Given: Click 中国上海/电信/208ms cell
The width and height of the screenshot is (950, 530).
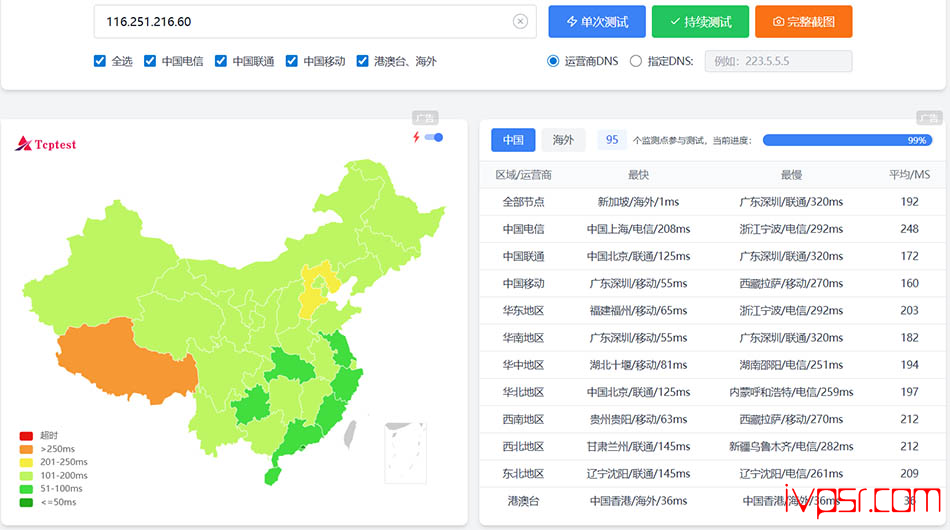Looking at the screenshot, I should coord(638,229).
